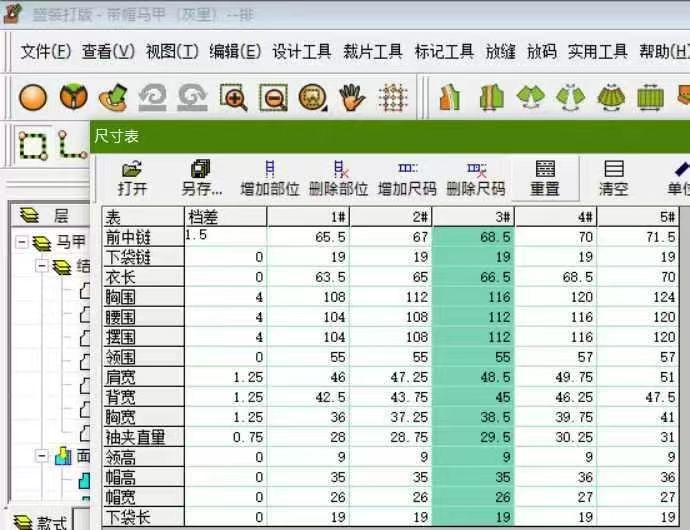Click the zoom out magnifier icon
The width and height of the screenshot is (690, 530).
pos(273,98)
